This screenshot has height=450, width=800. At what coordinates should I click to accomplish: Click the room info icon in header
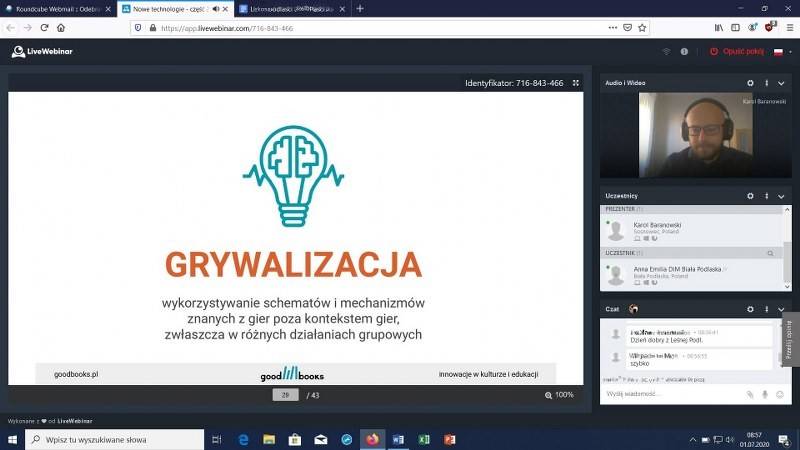685,51
